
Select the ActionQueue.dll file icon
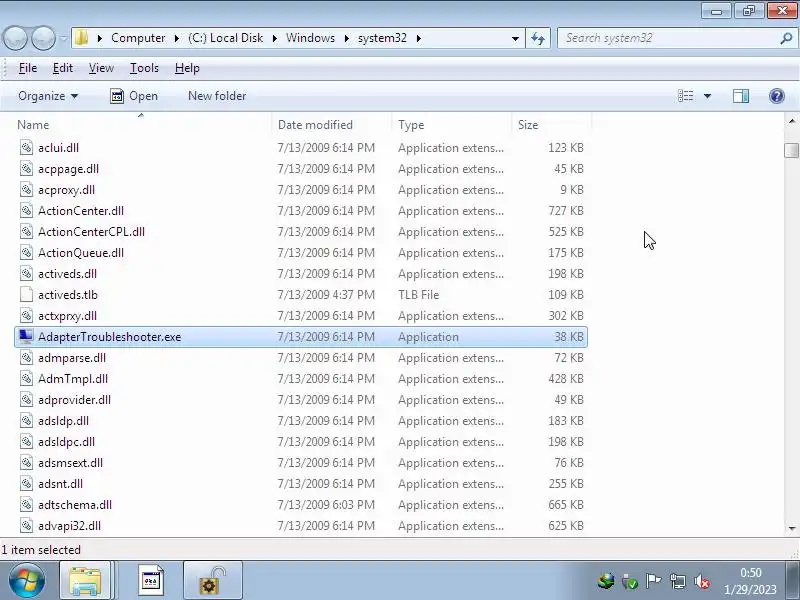coord(27,253)
